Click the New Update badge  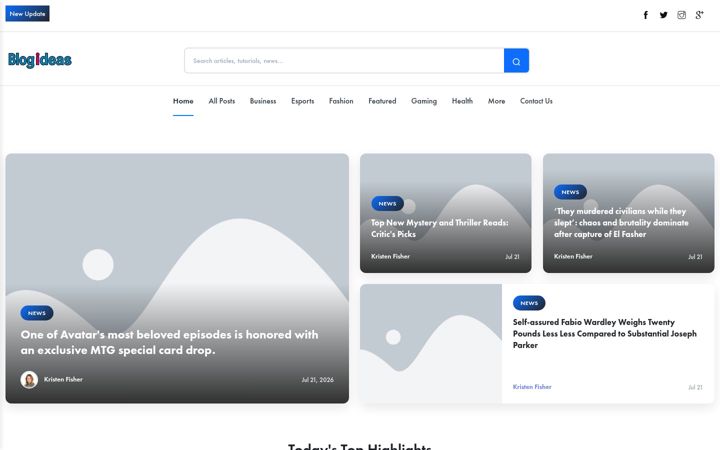(x=27, y=14)
